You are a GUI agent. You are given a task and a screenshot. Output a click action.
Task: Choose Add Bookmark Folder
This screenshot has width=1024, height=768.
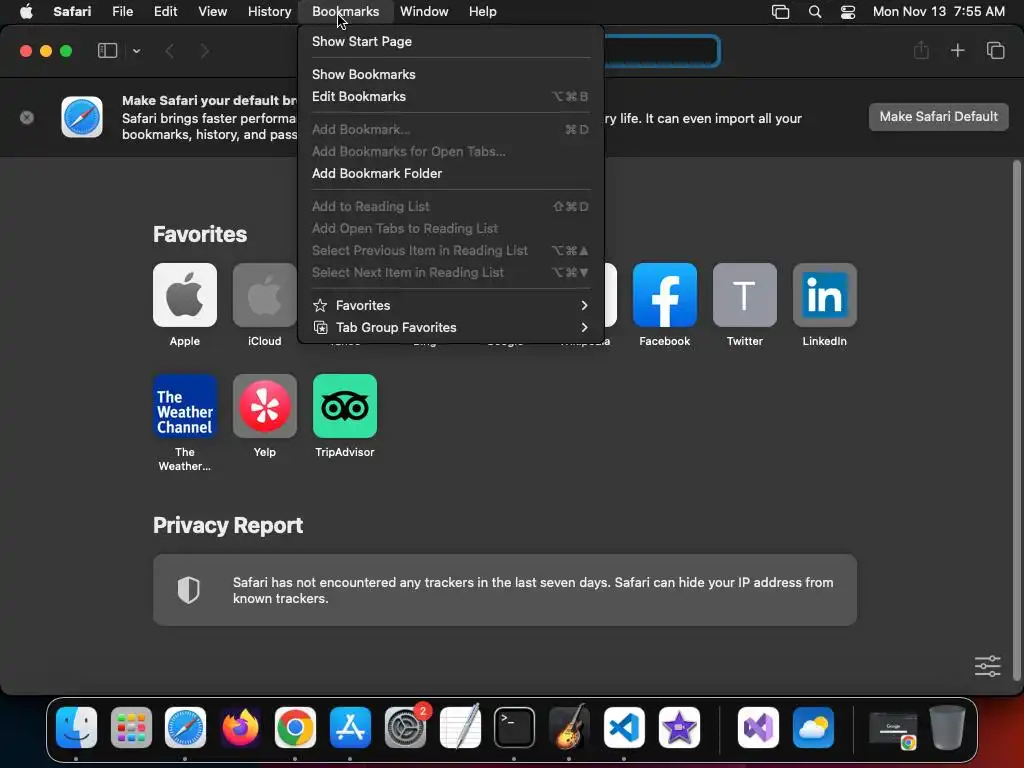(451, 174)
